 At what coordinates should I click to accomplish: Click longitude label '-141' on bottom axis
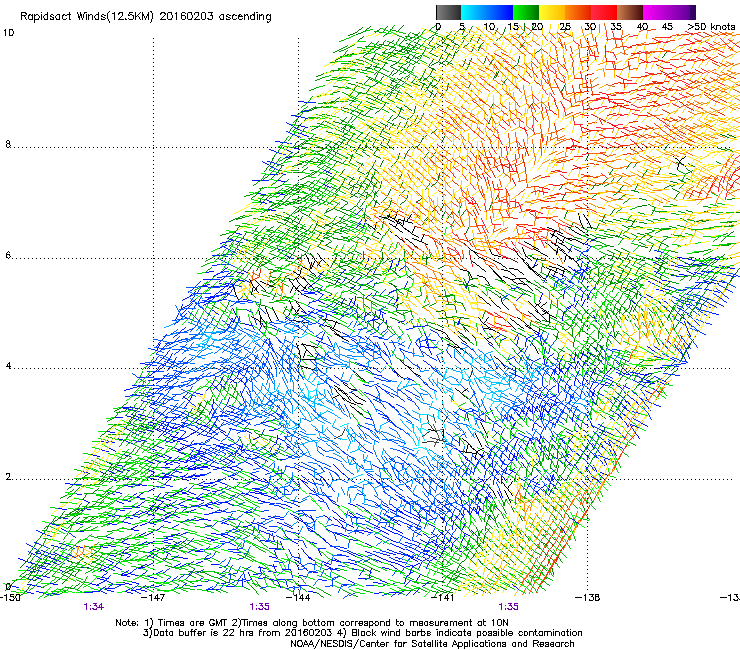(x=443, y=598)
